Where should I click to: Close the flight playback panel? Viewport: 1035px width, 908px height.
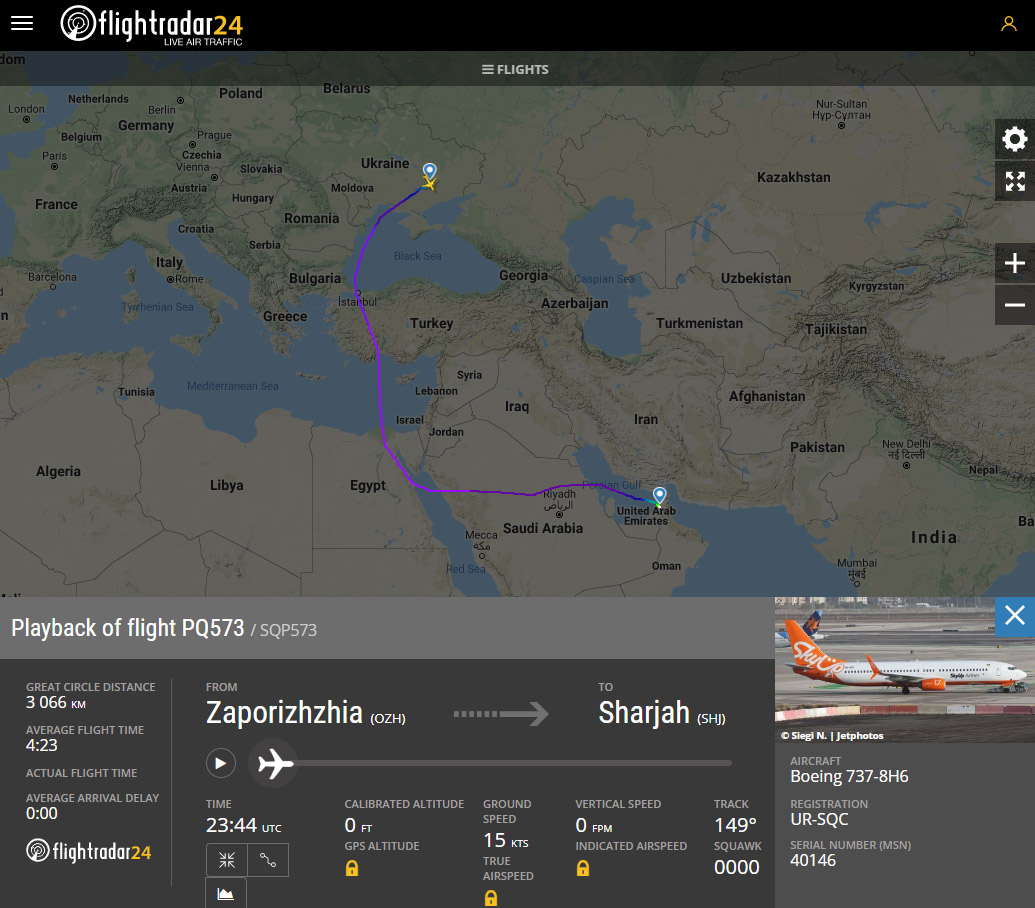click(x=1015, y=616)
